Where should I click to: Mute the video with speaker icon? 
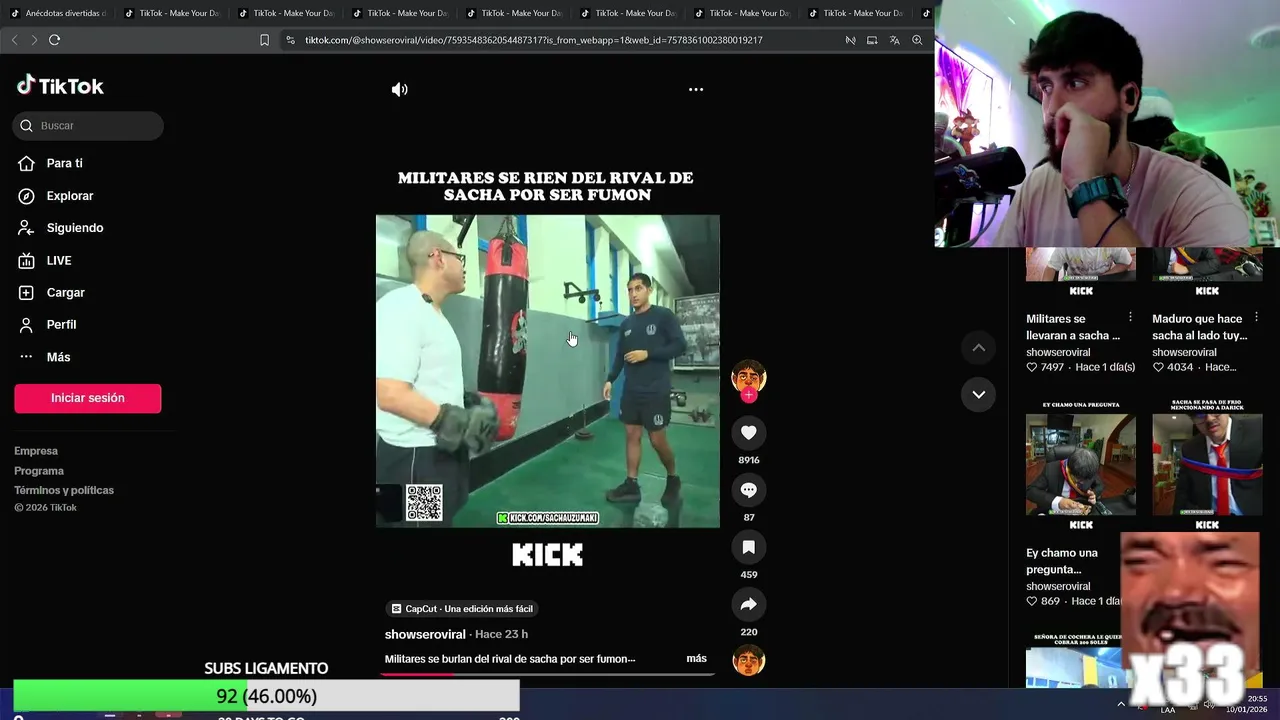(x=399, y=89)
